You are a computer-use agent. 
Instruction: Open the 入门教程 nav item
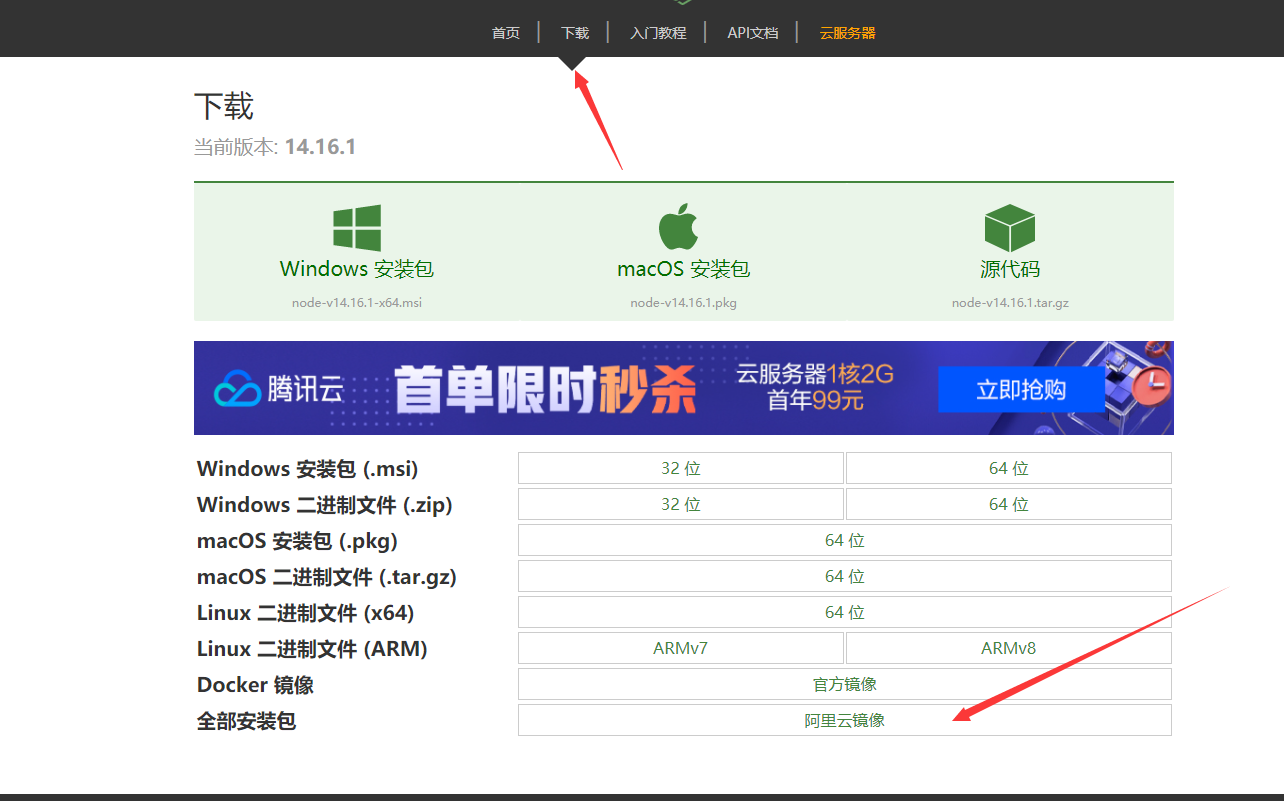pyautogui.click(x=658, y=33)
